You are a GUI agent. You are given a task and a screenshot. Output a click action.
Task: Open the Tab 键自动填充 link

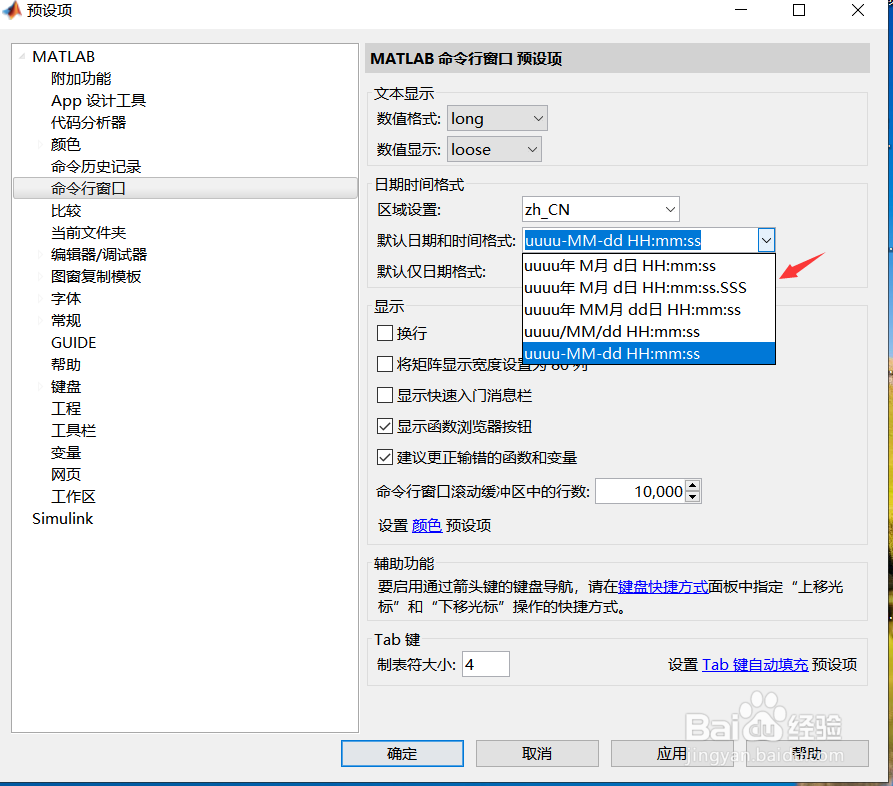pos(755,665)
